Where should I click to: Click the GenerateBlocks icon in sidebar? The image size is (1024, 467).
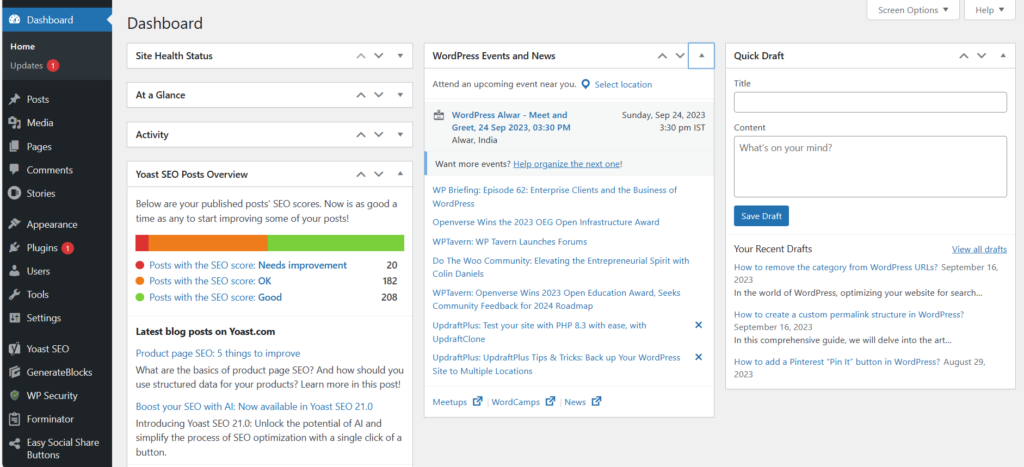(x=14, y=372)
